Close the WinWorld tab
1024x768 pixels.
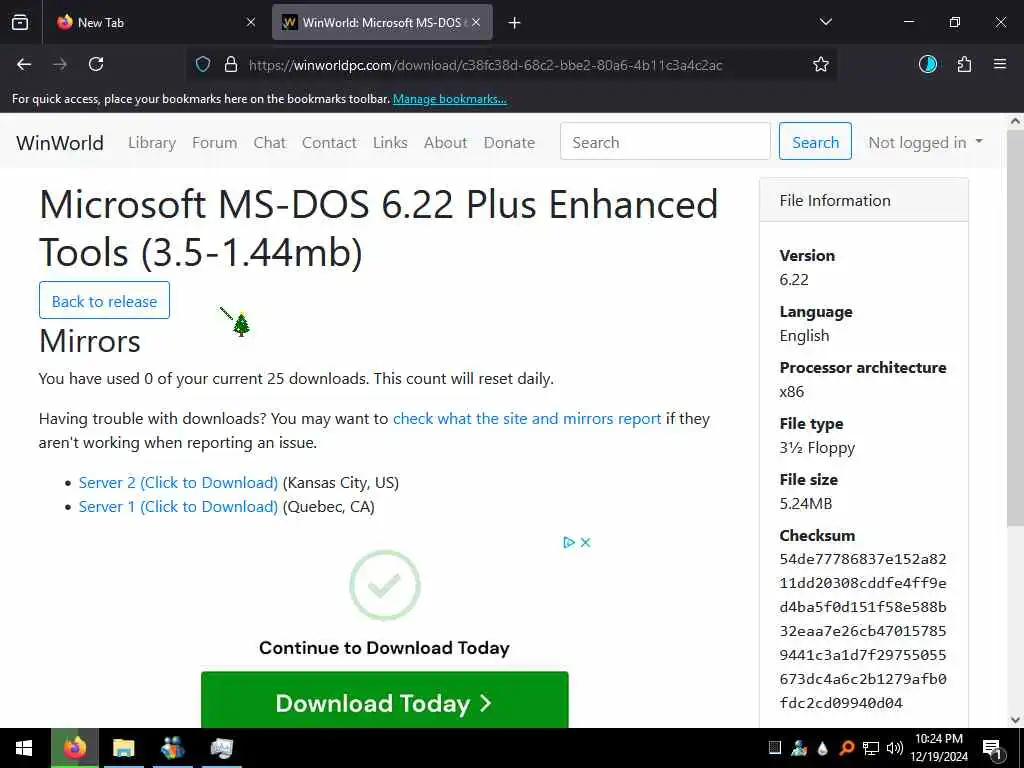tap(477, 22)
